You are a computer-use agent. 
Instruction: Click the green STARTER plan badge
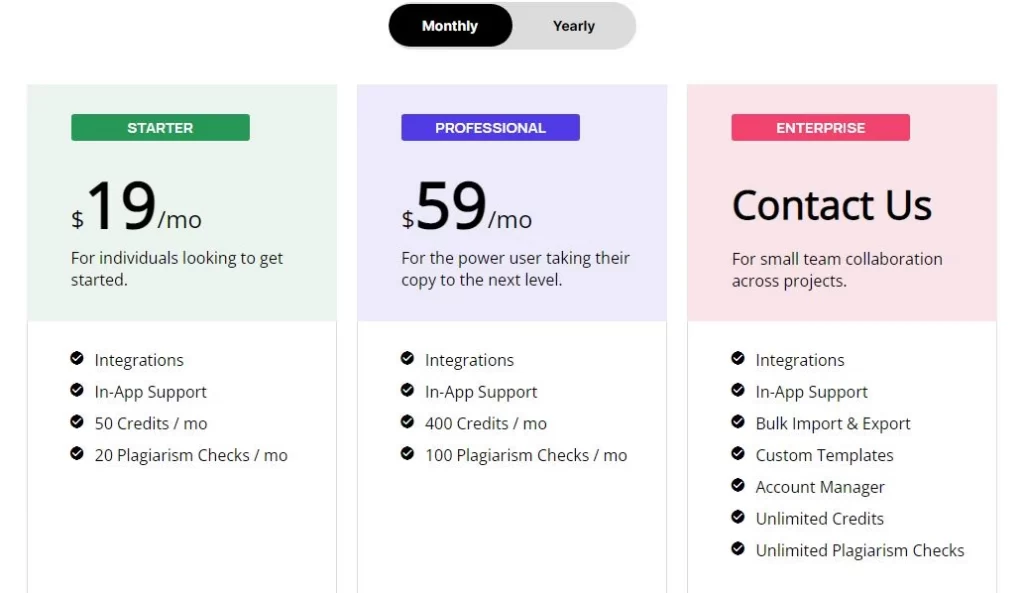coord(160,127)
